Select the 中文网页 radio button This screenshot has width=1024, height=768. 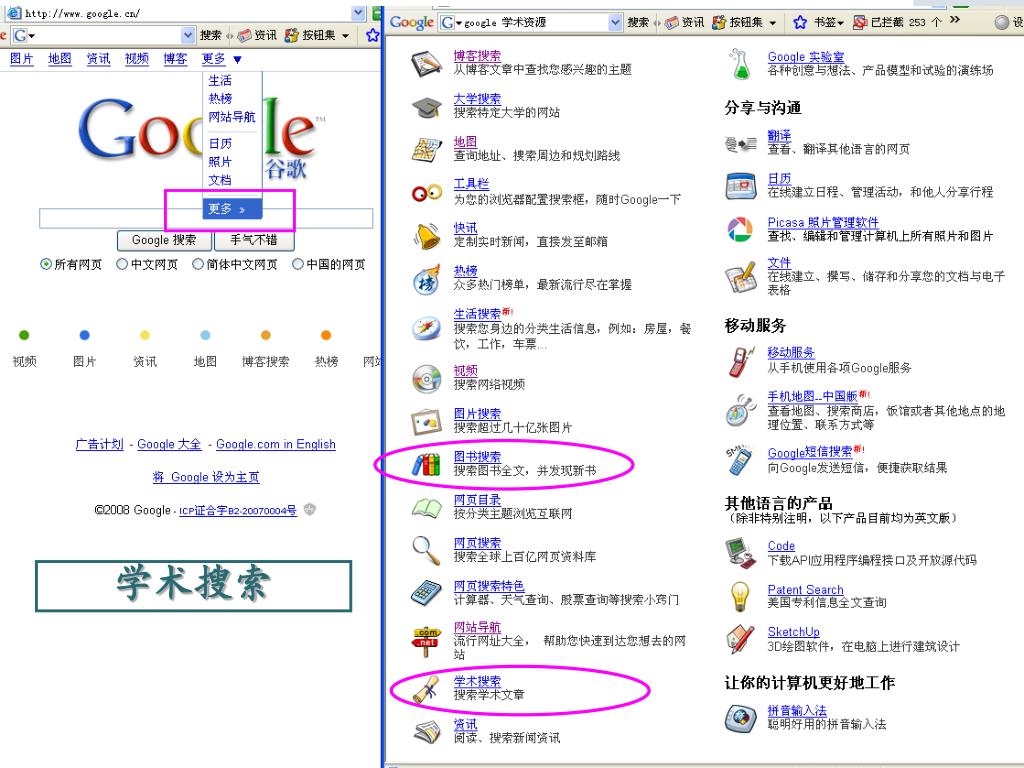point(121,264)
